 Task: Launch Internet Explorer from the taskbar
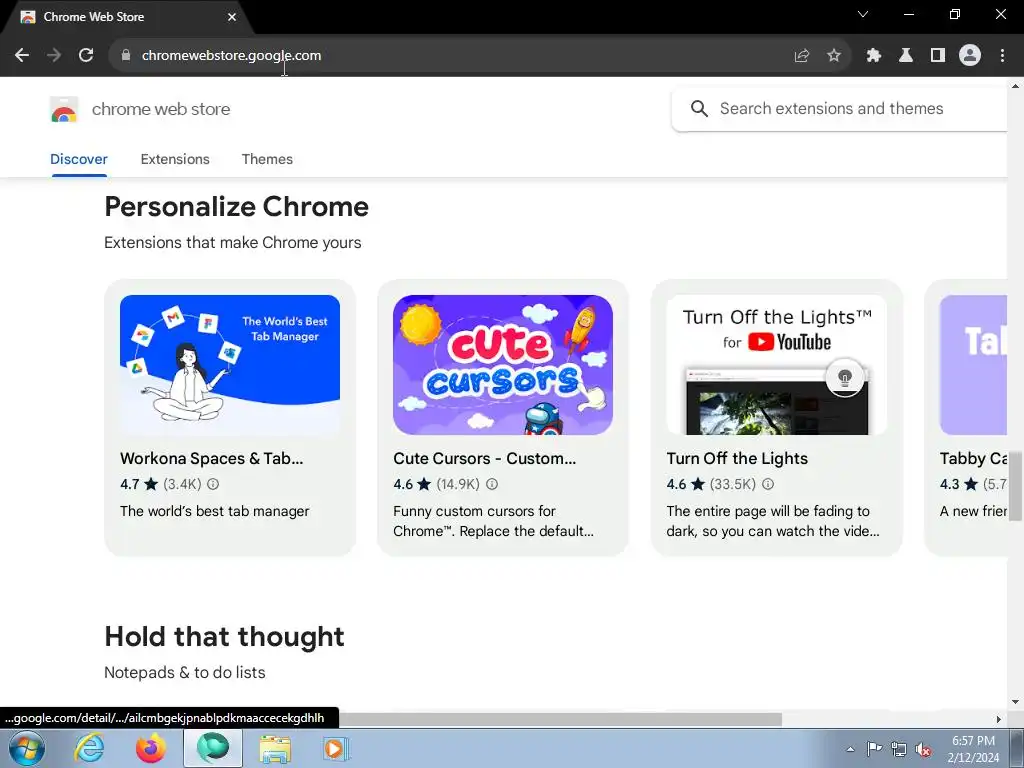pos(89,748)
